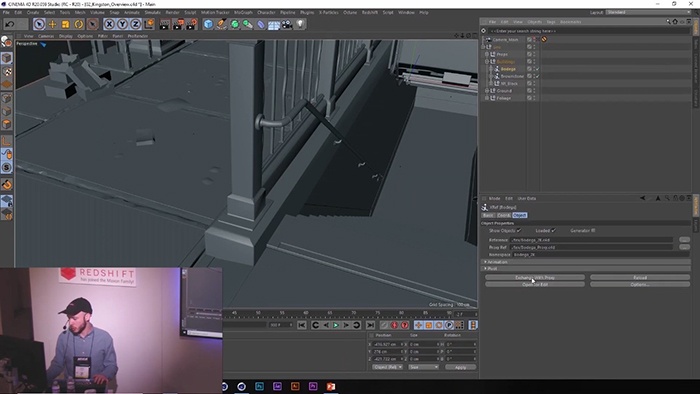Enable the Generator checkbox
Screen dimensions: 700x394
tap(593, 231)
